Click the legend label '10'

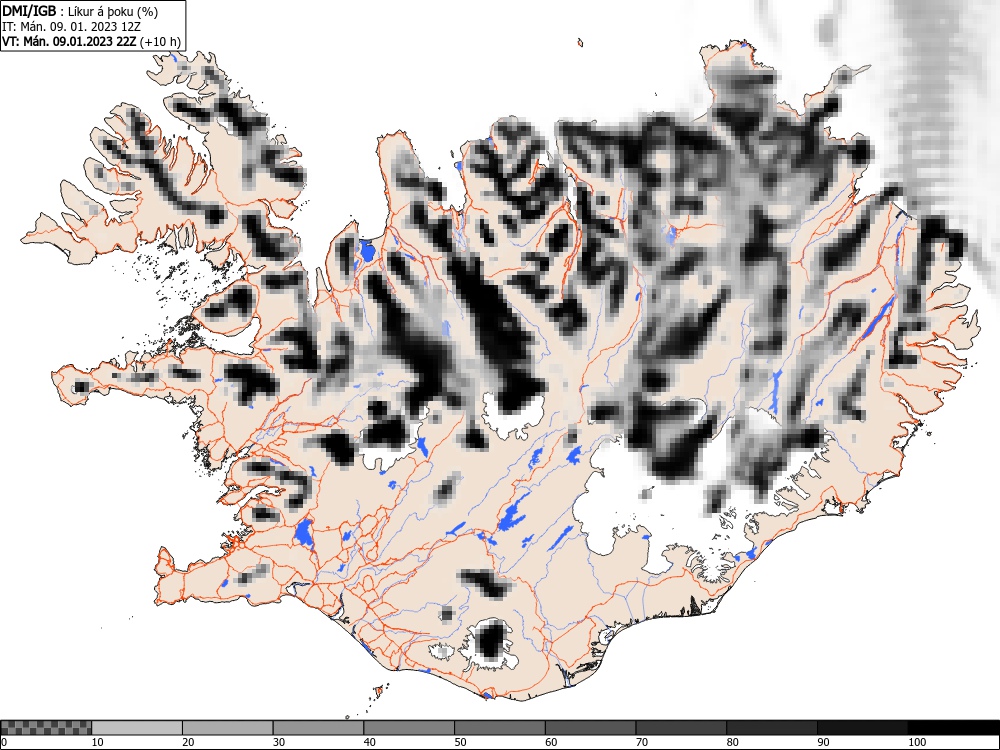pos(98,742)
